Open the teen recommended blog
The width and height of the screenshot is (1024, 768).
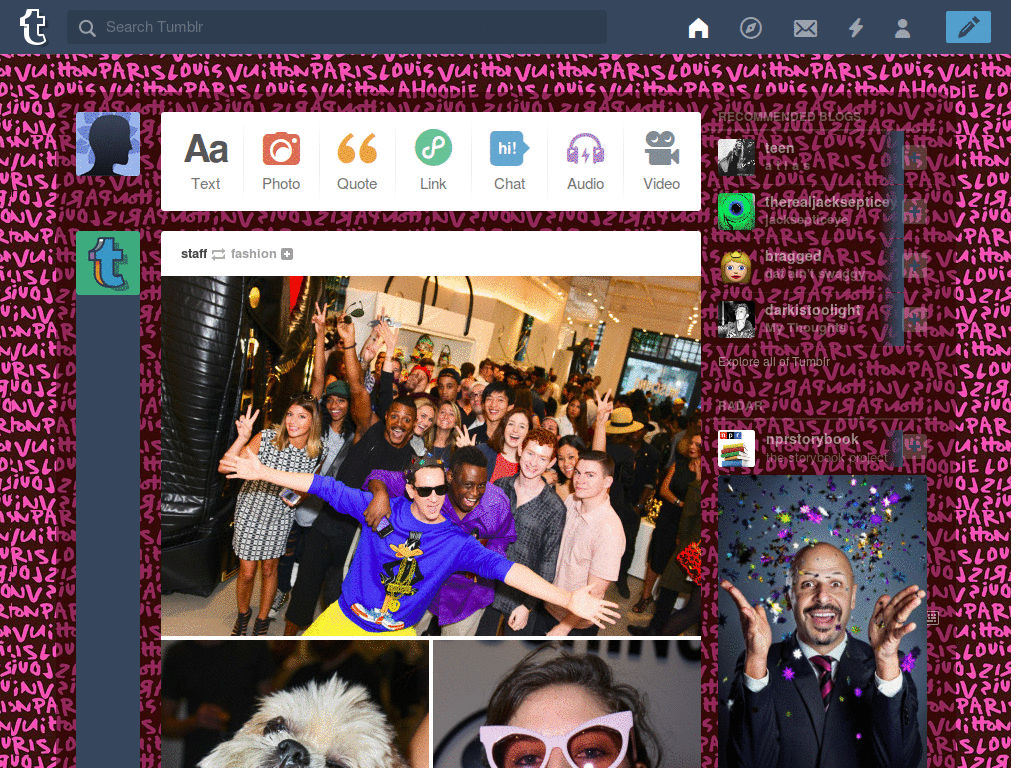click(779, 148)
